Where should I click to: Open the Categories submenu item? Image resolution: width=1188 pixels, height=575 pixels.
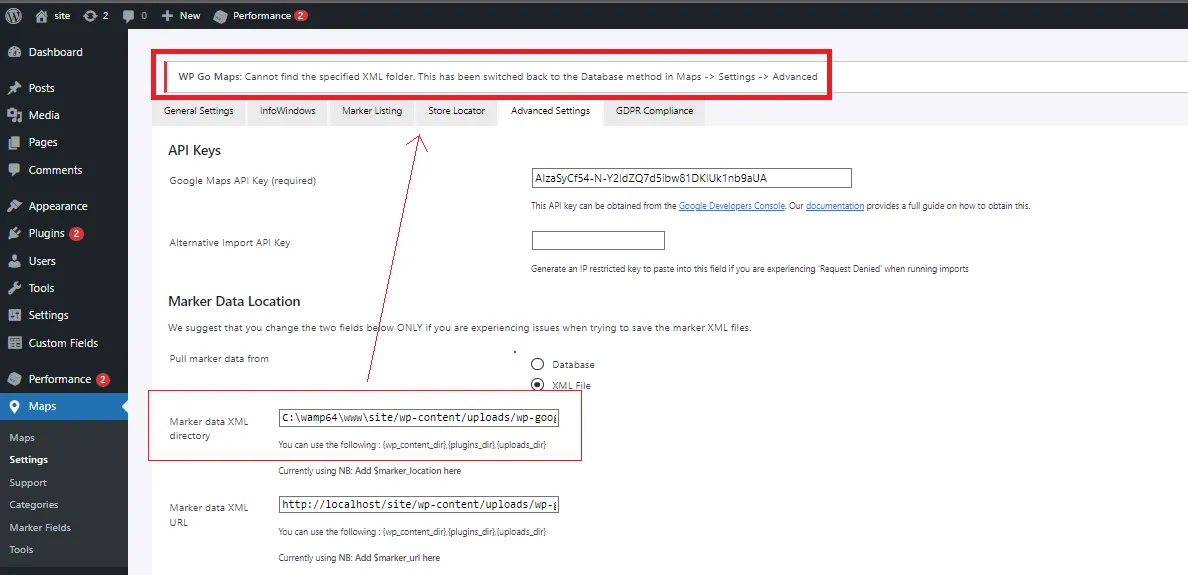click(x=34, y=505)
